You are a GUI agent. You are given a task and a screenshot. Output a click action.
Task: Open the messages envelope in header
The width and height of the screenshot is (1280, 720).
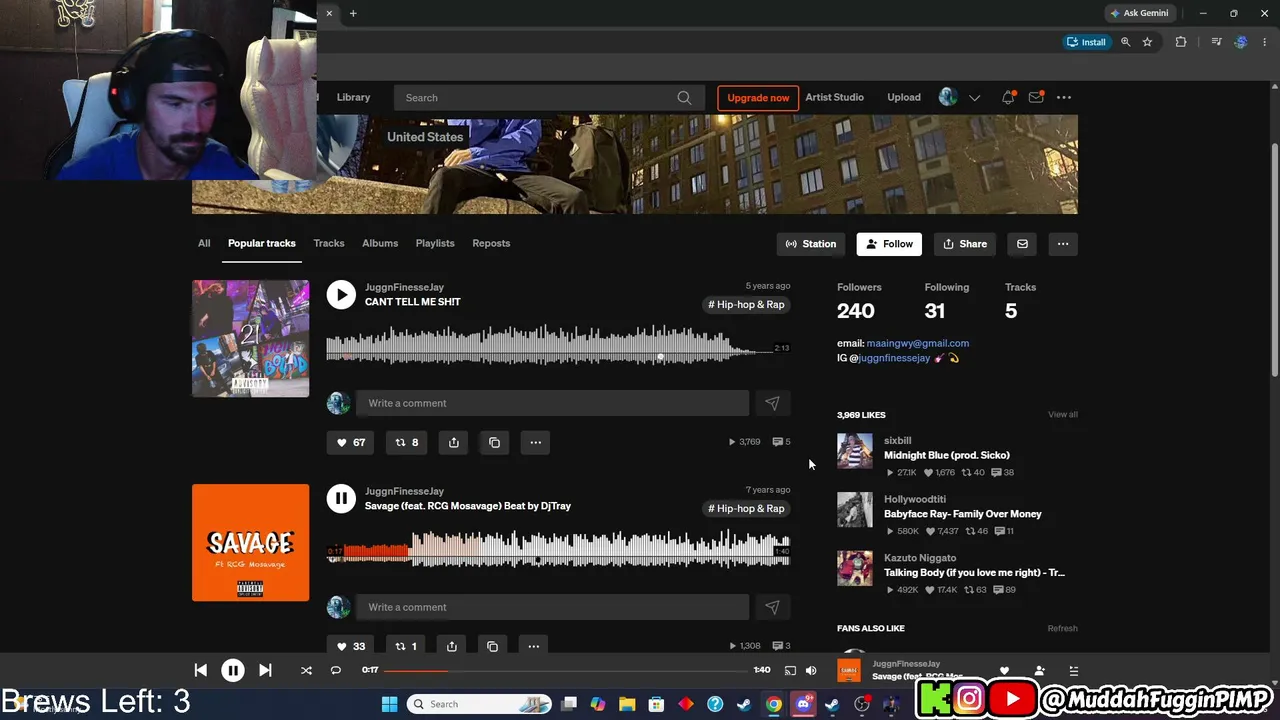pos(1036,98)
